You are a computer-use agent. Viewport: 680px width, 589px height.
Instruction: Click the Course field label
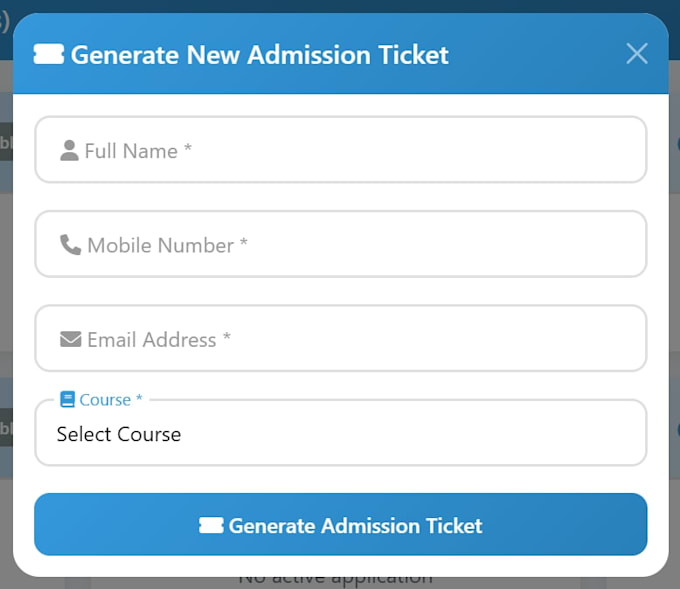[x=105, y=399]
